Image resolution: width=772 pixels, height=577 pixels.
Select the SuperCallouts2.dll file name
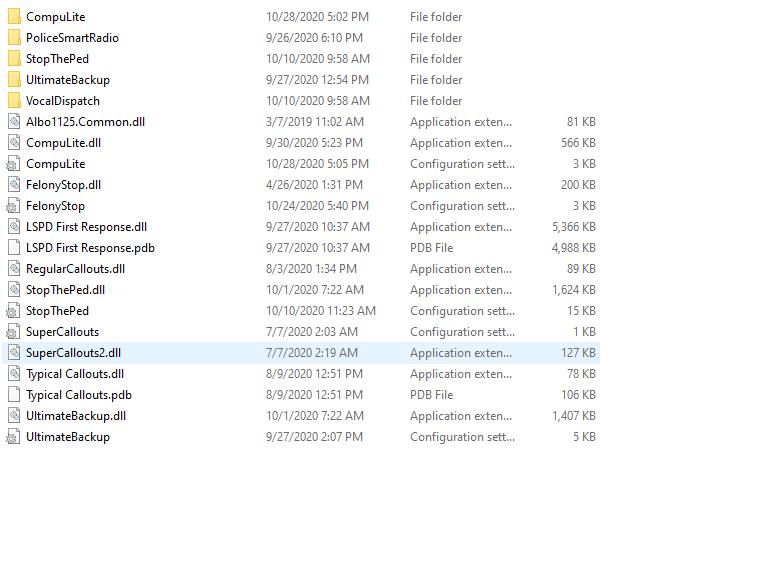point(73,353)
